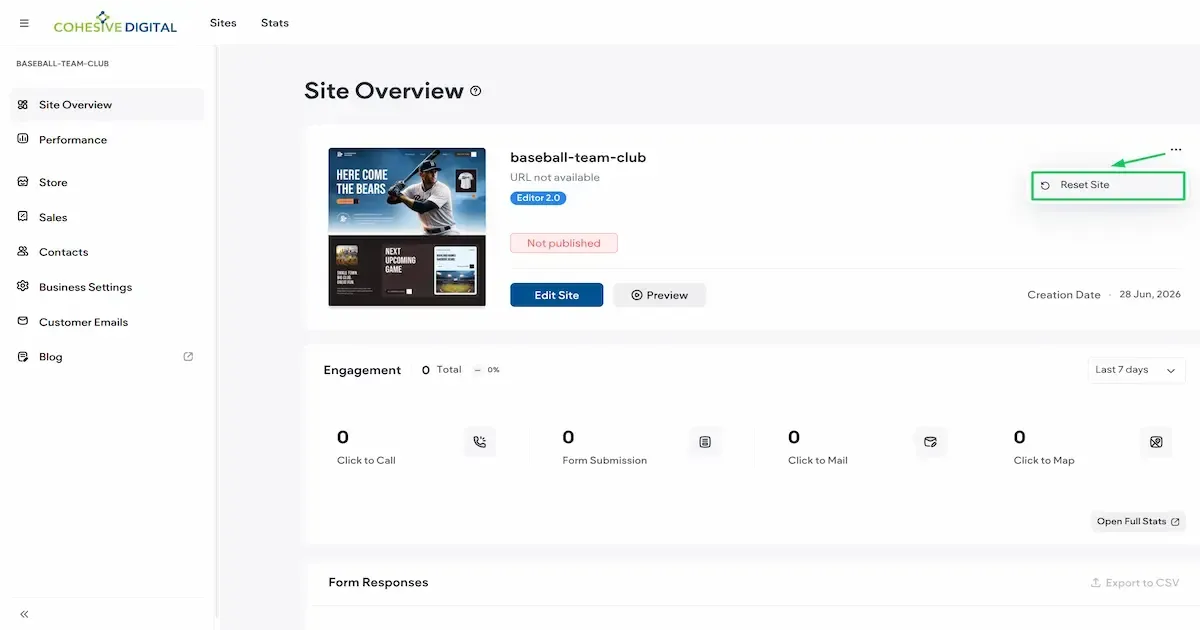Click the Customer Emails envelope icon
Viewport: 1200px width, 630px height.
23,321
